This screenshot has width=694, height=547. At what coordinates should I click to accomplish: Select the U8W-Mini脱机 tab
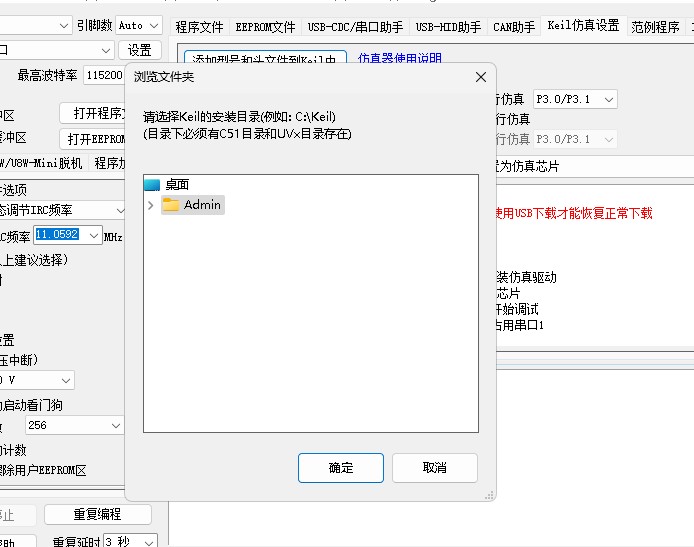[x=43, y=163]
